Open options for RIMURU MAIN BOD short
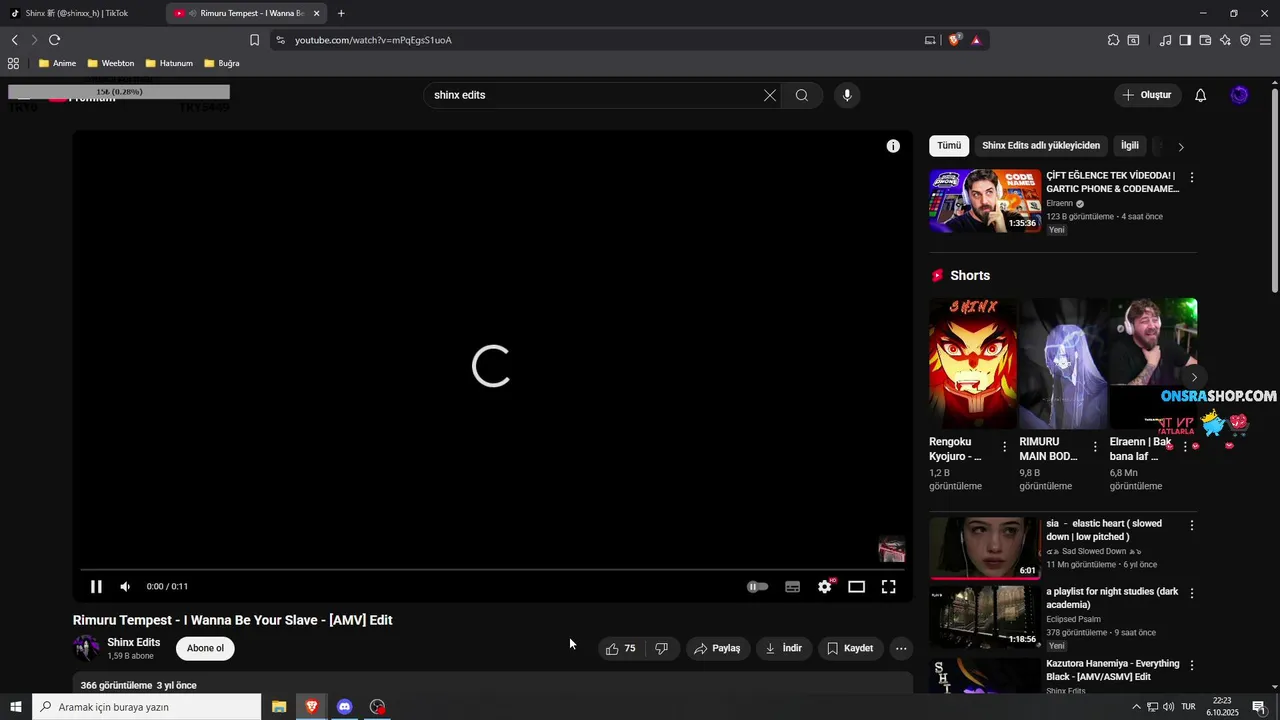The image size is (1280, 720). (x=1095, y=447)
